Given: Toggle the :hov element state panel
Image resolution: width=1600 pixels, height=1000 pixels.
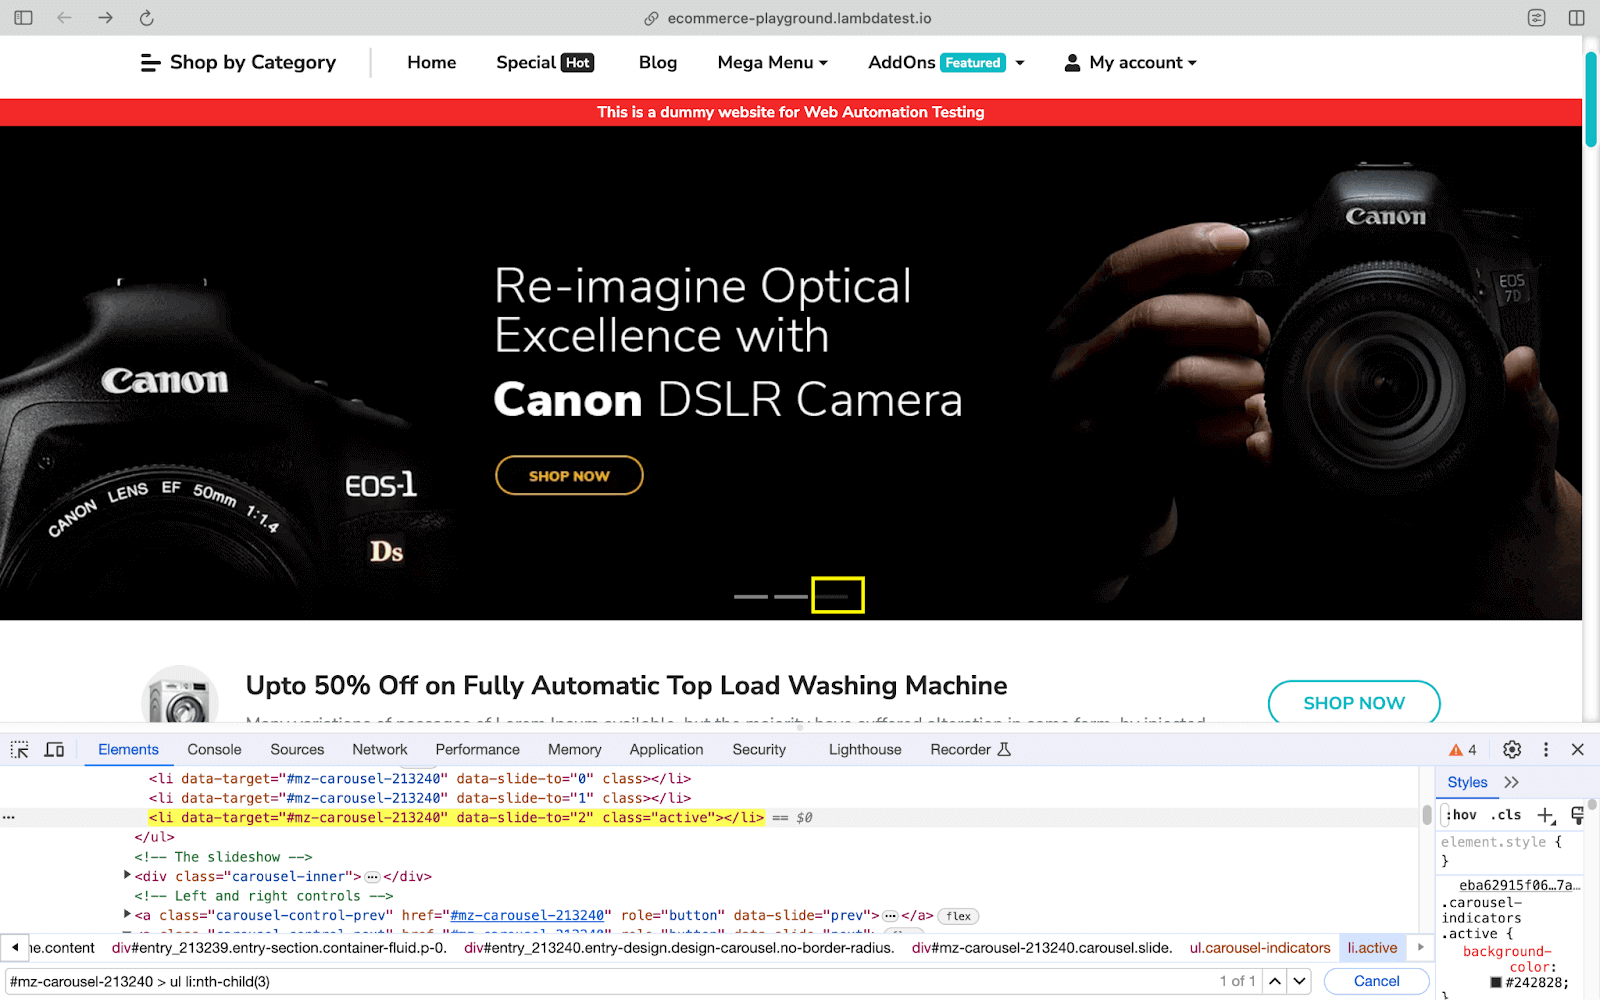Looking at the screenshot, I should click(x=1461, y=815).
